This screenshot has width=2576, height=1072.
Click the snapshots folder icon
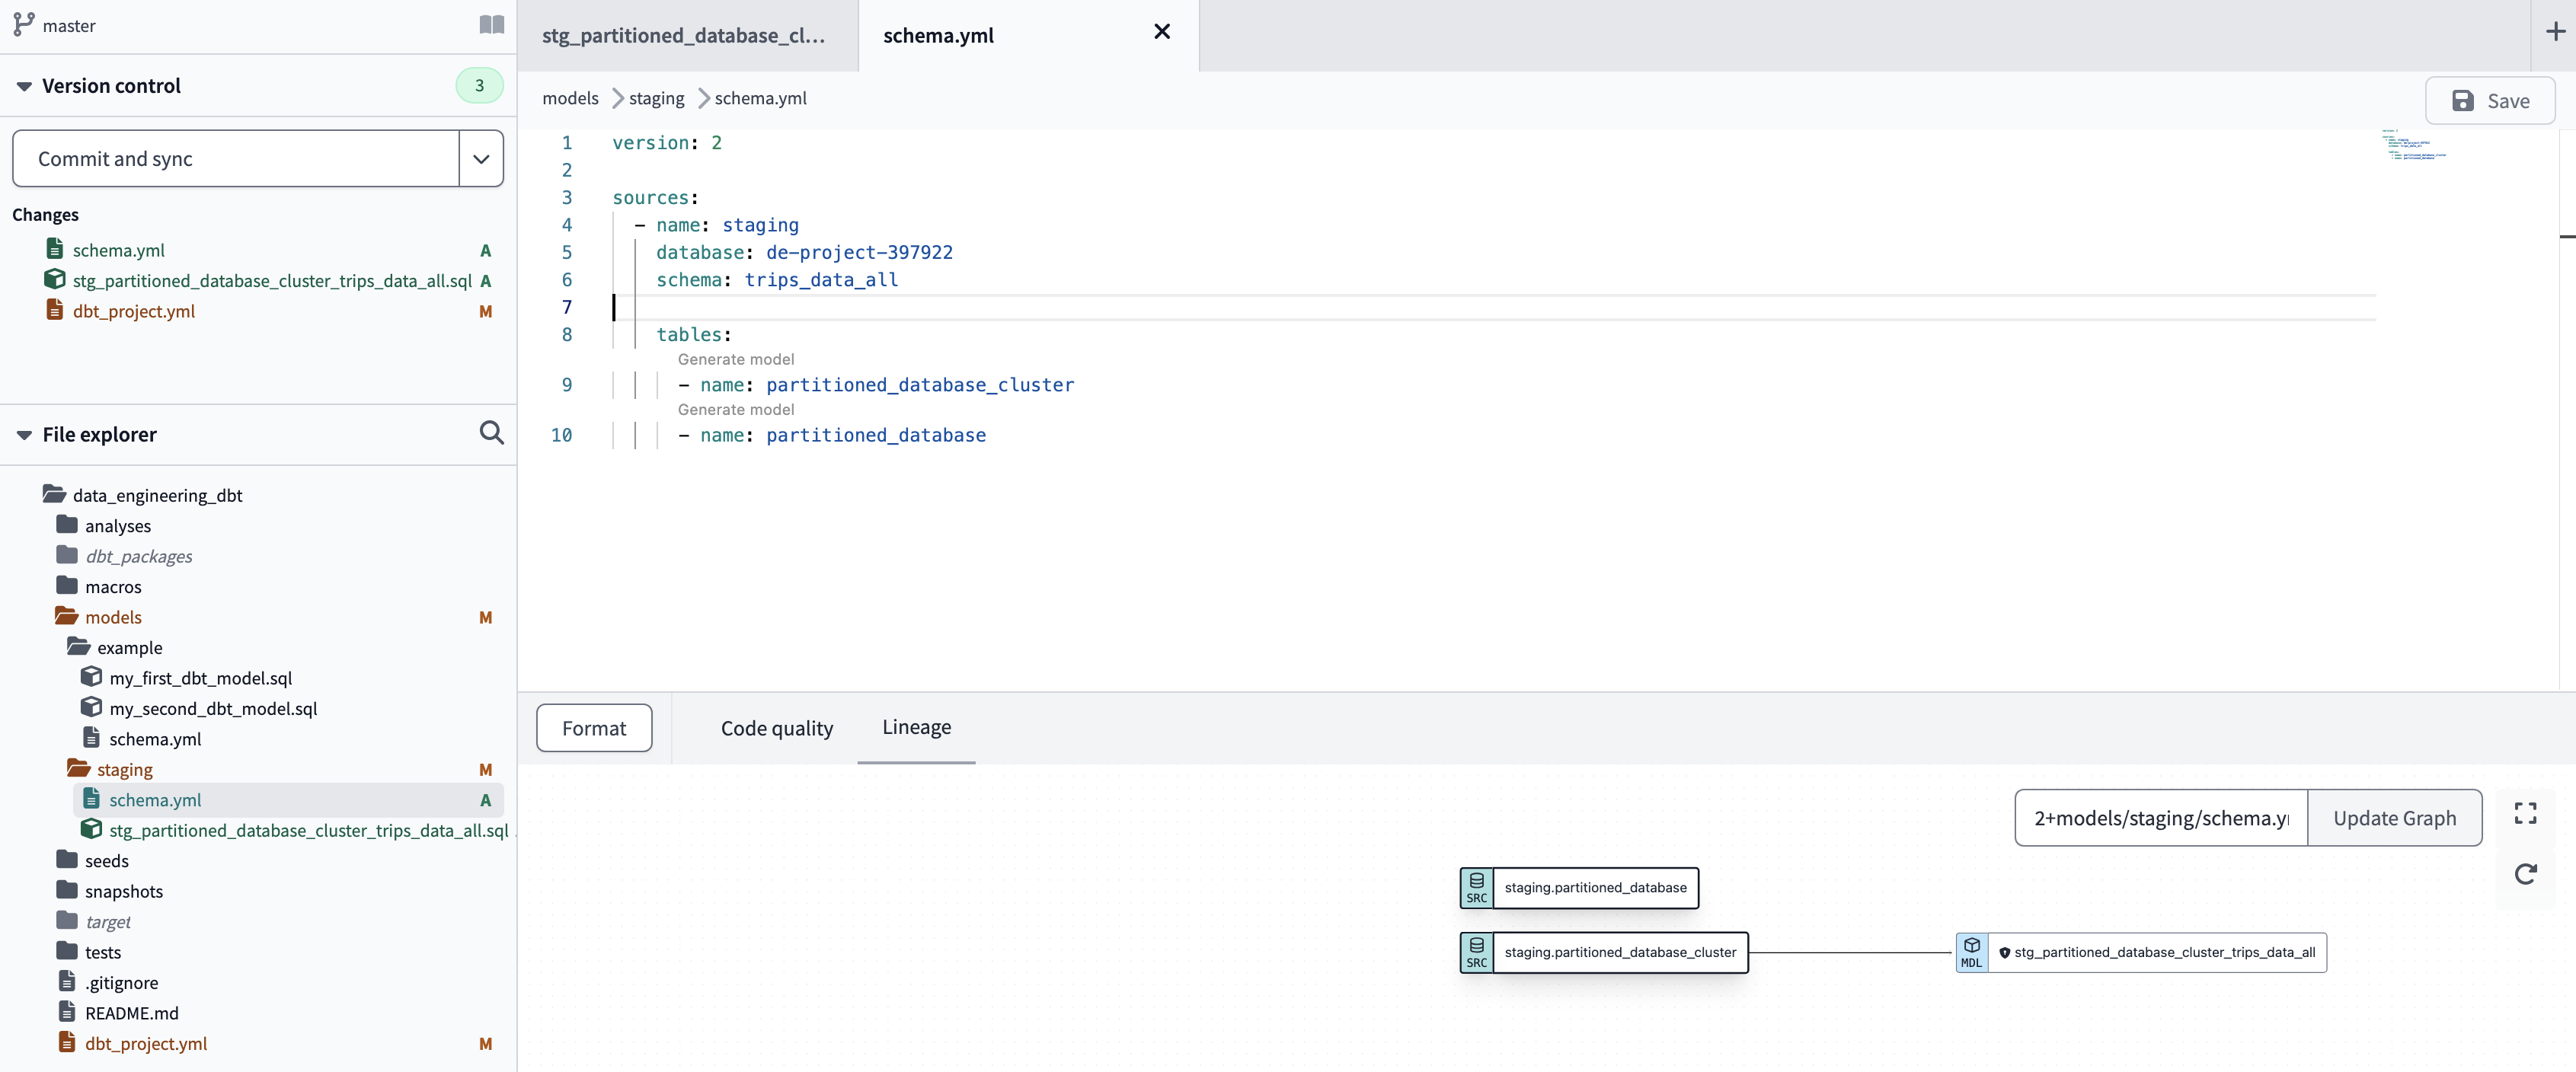tap(67, 890)
